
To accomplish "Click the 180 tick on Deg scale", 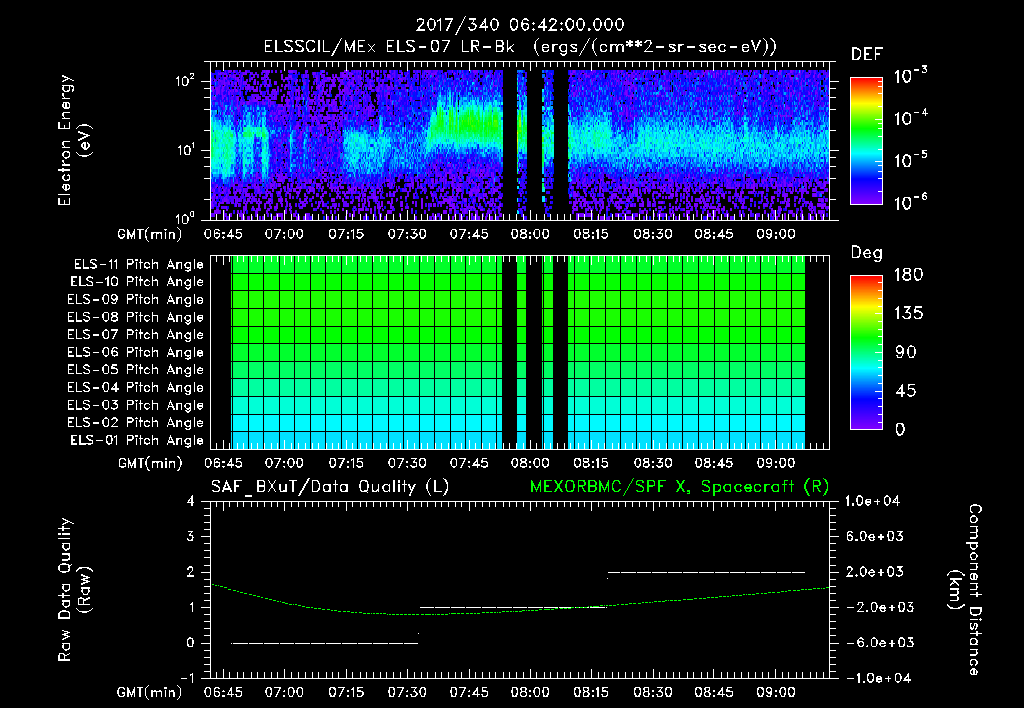I will [908, 275].
